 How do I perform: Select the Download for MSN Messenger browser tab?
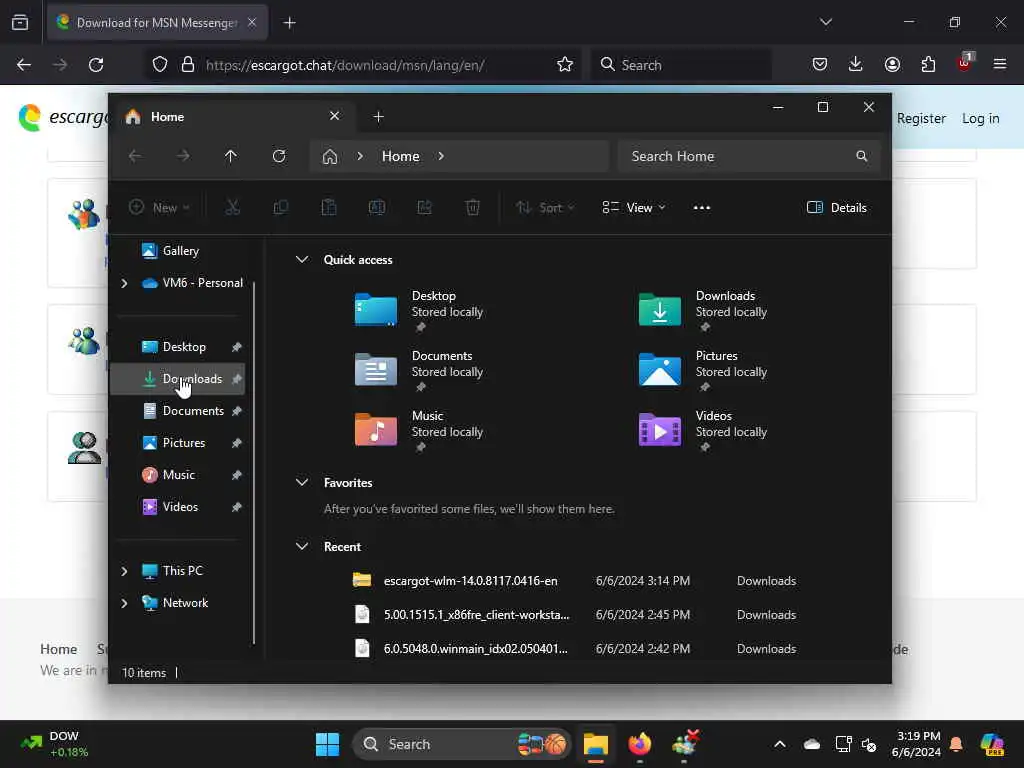pos(157,22)
